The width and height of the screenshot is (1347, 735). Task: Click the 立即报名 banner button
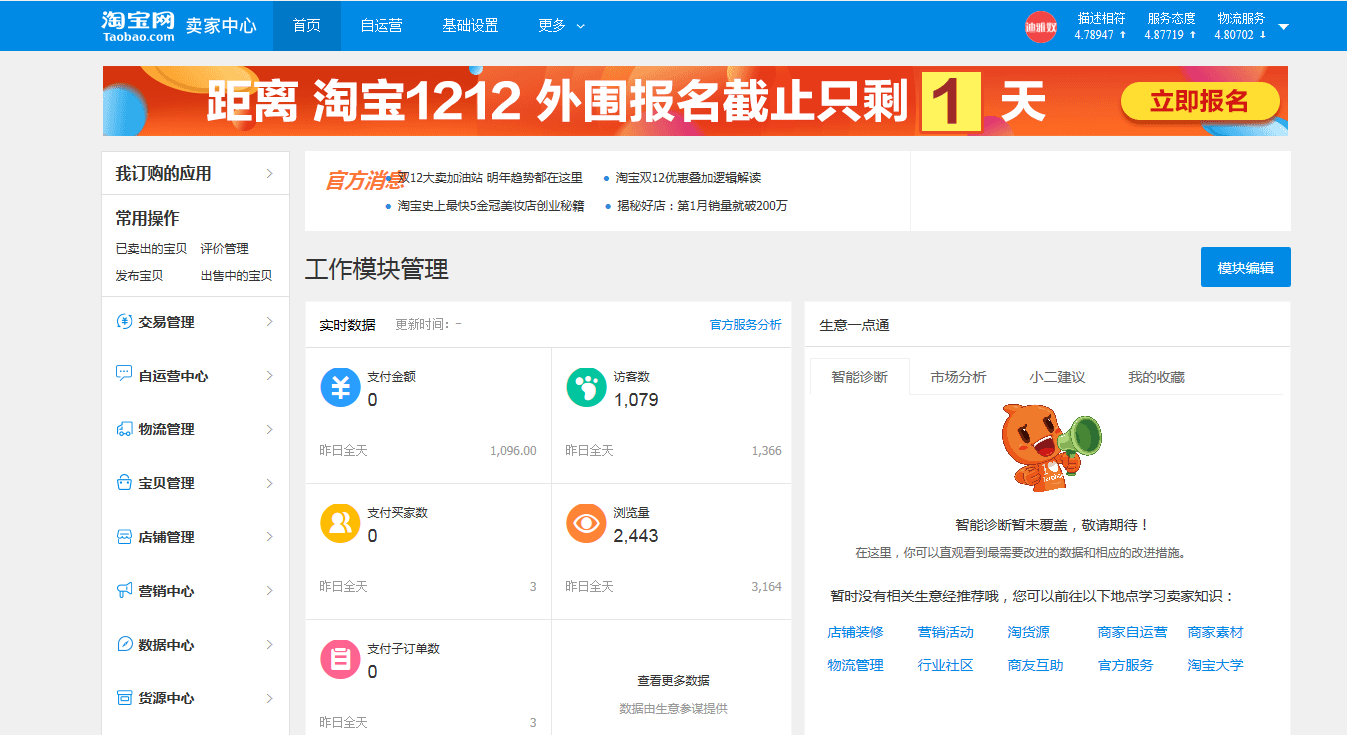[1200, 101]
